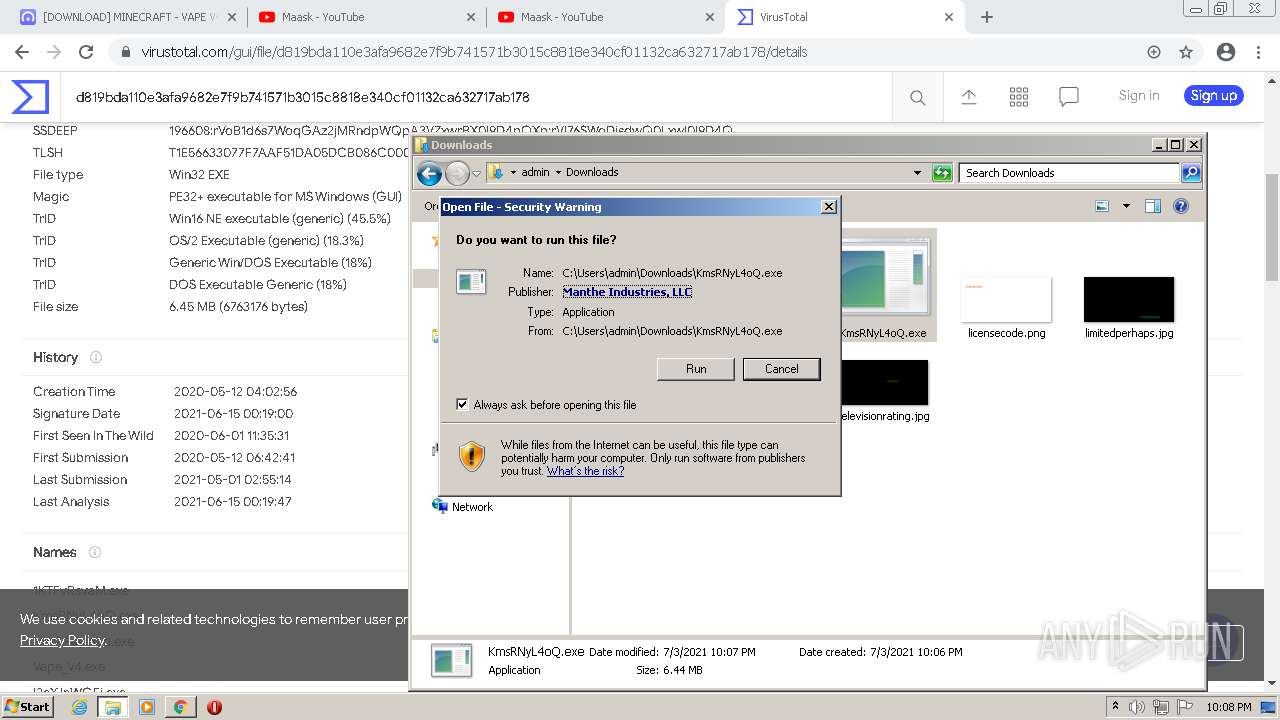Close the VirusTotal tab
1280x720 pixels.
[949, 17]
